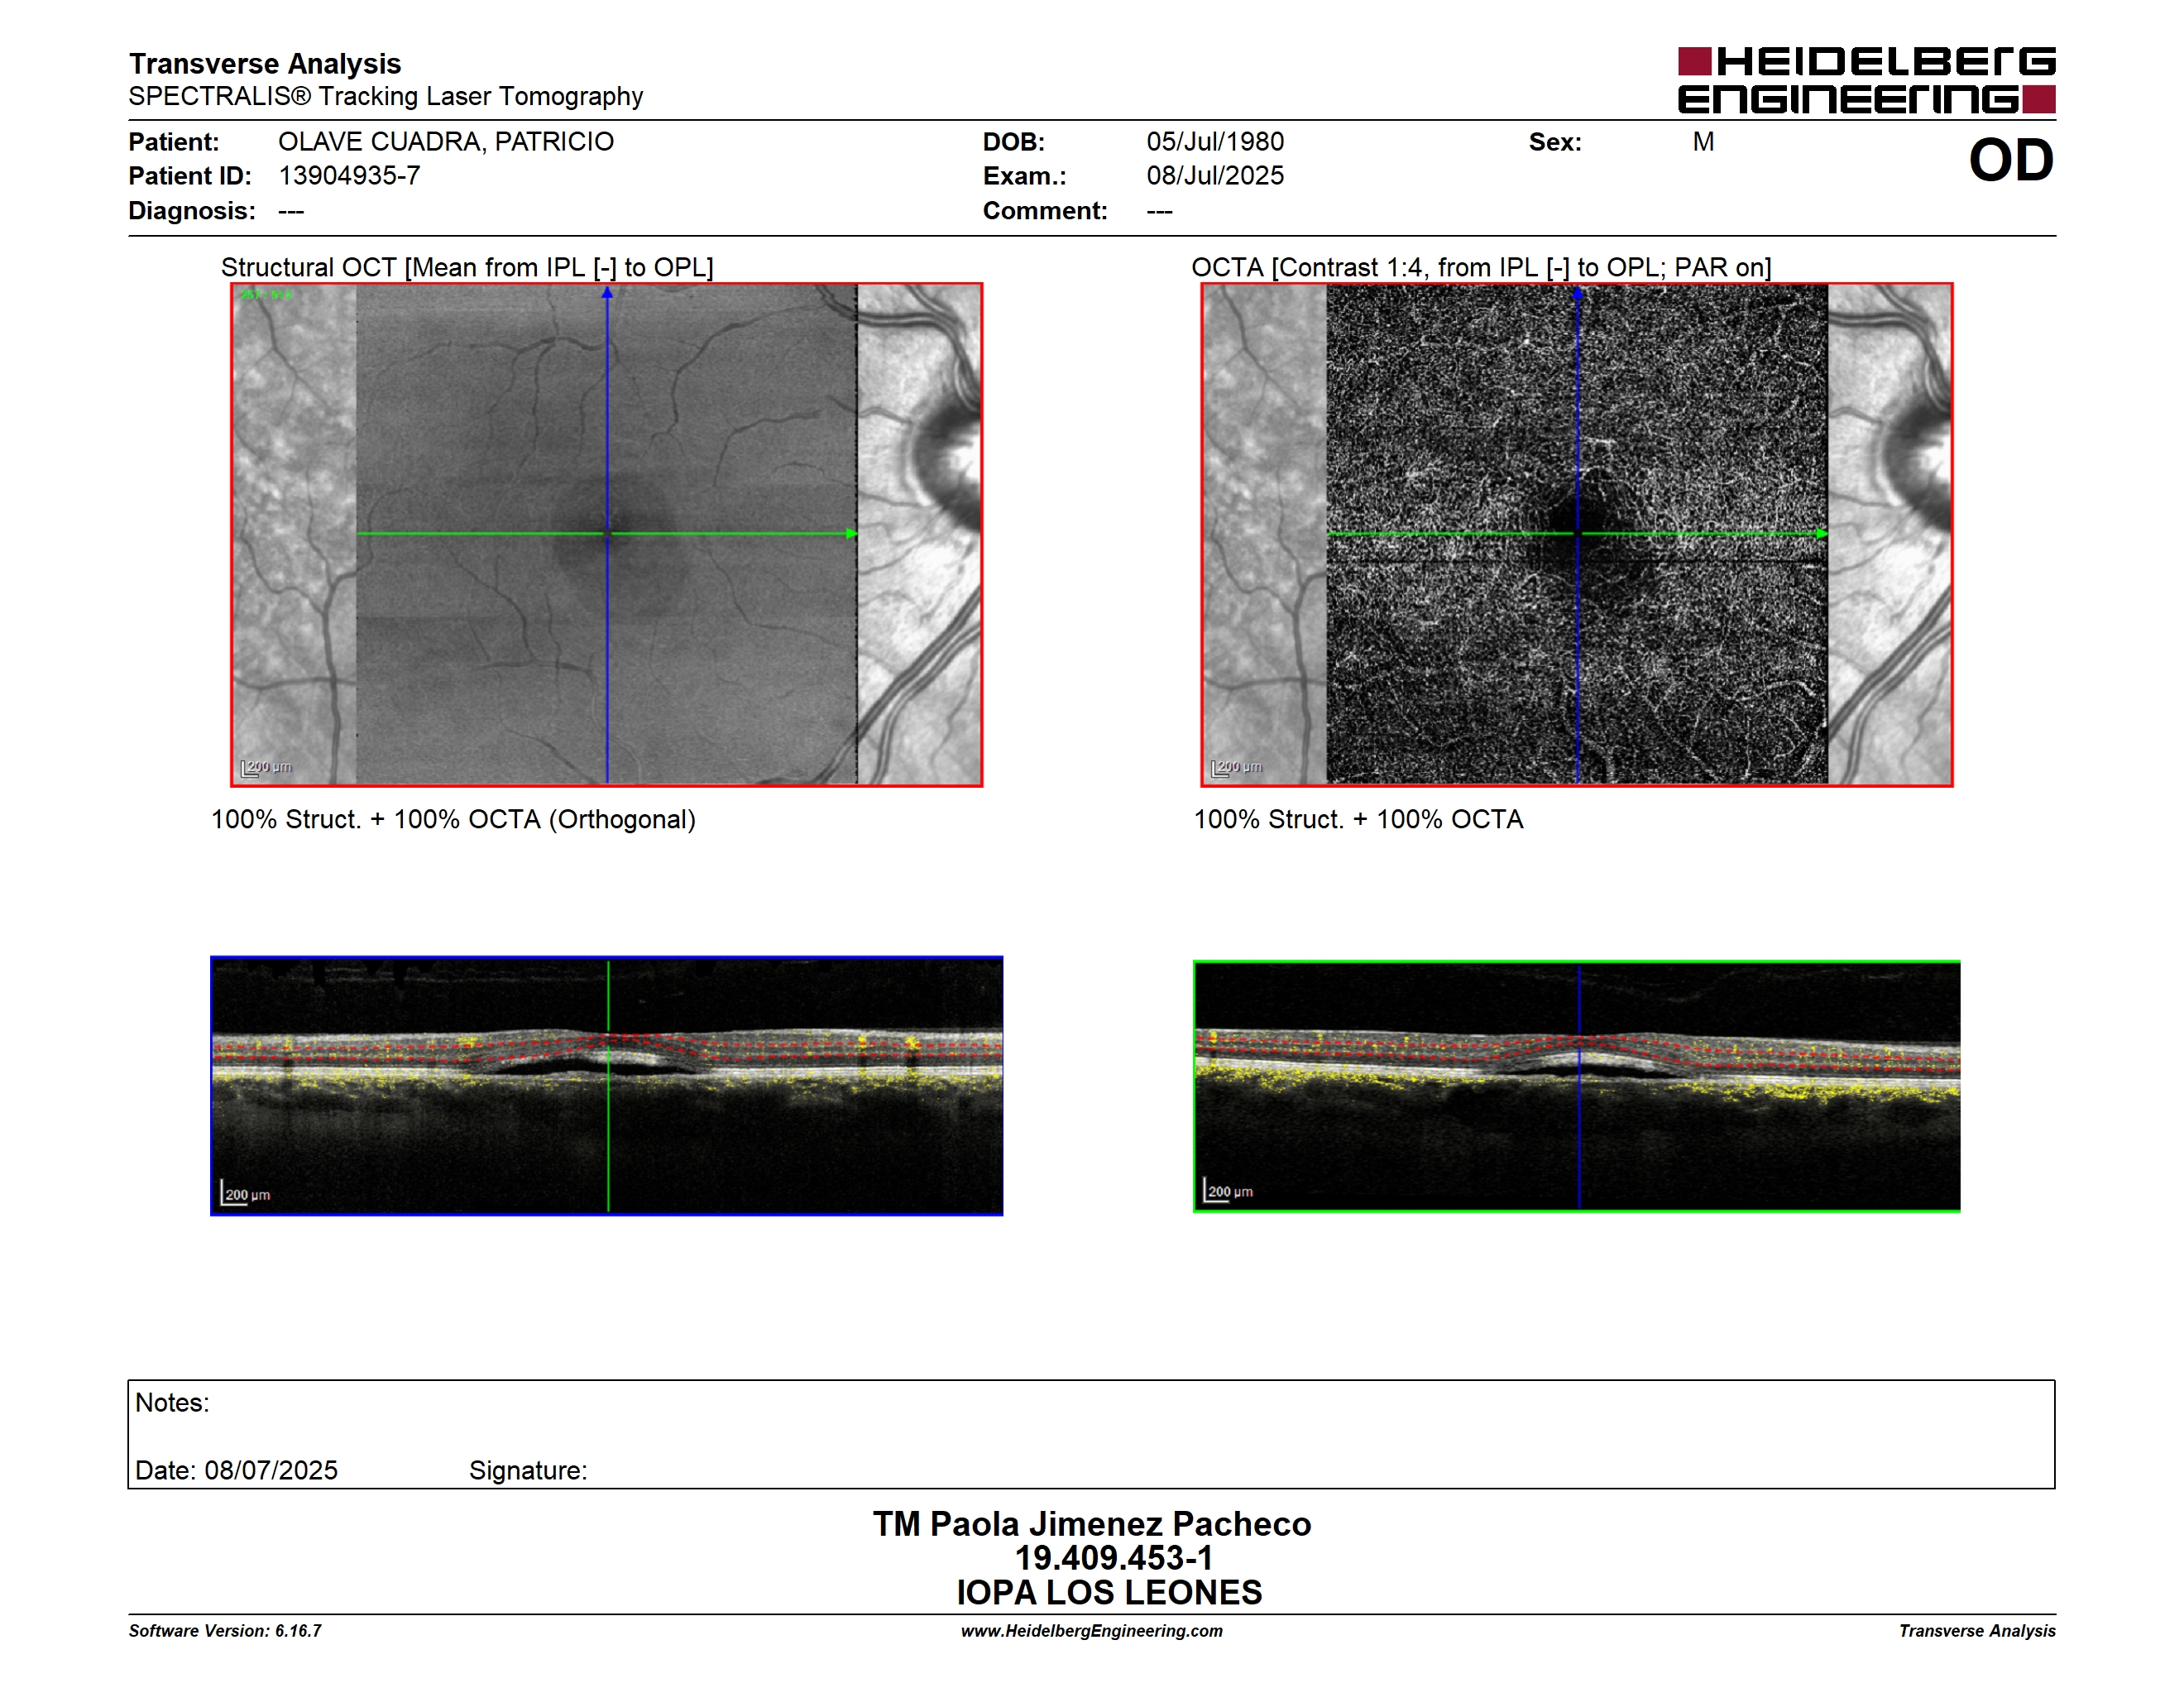Click the 'Diagnosis:' label
The width and height of the screenshot is (2184, 1688).
(x=192, y=211)
